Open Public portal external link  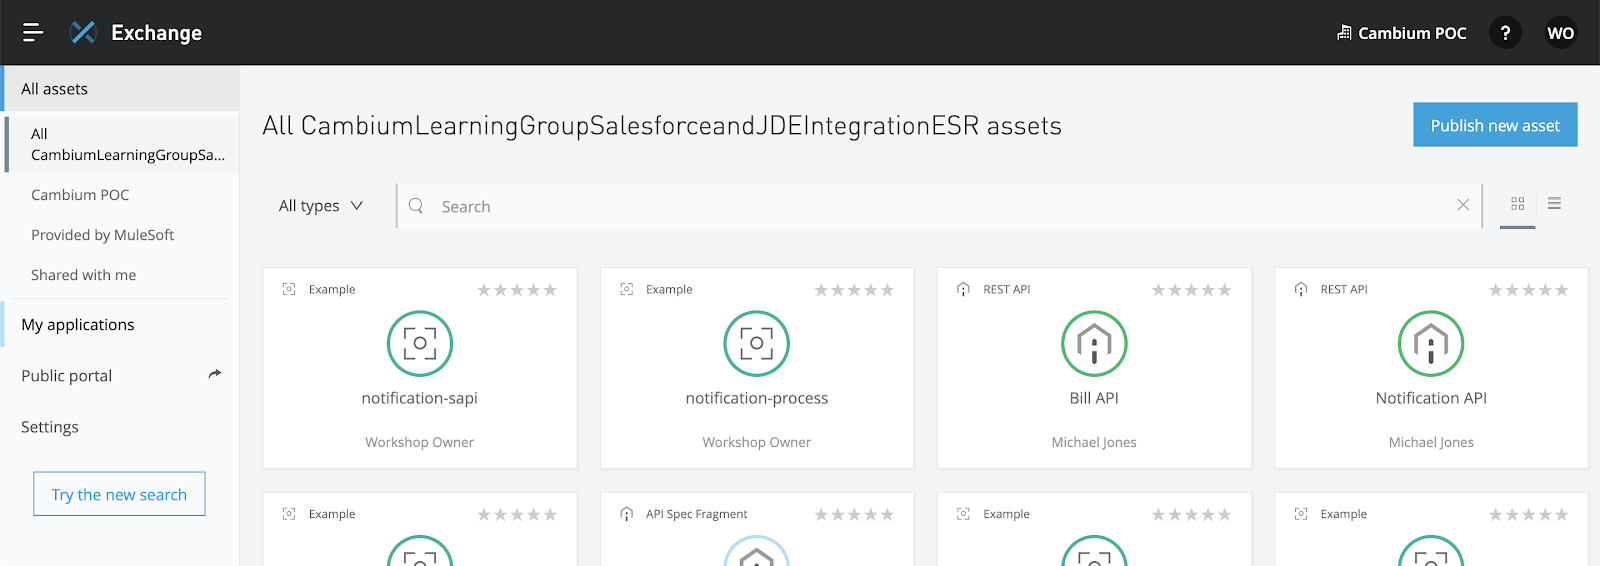(214, 375)
